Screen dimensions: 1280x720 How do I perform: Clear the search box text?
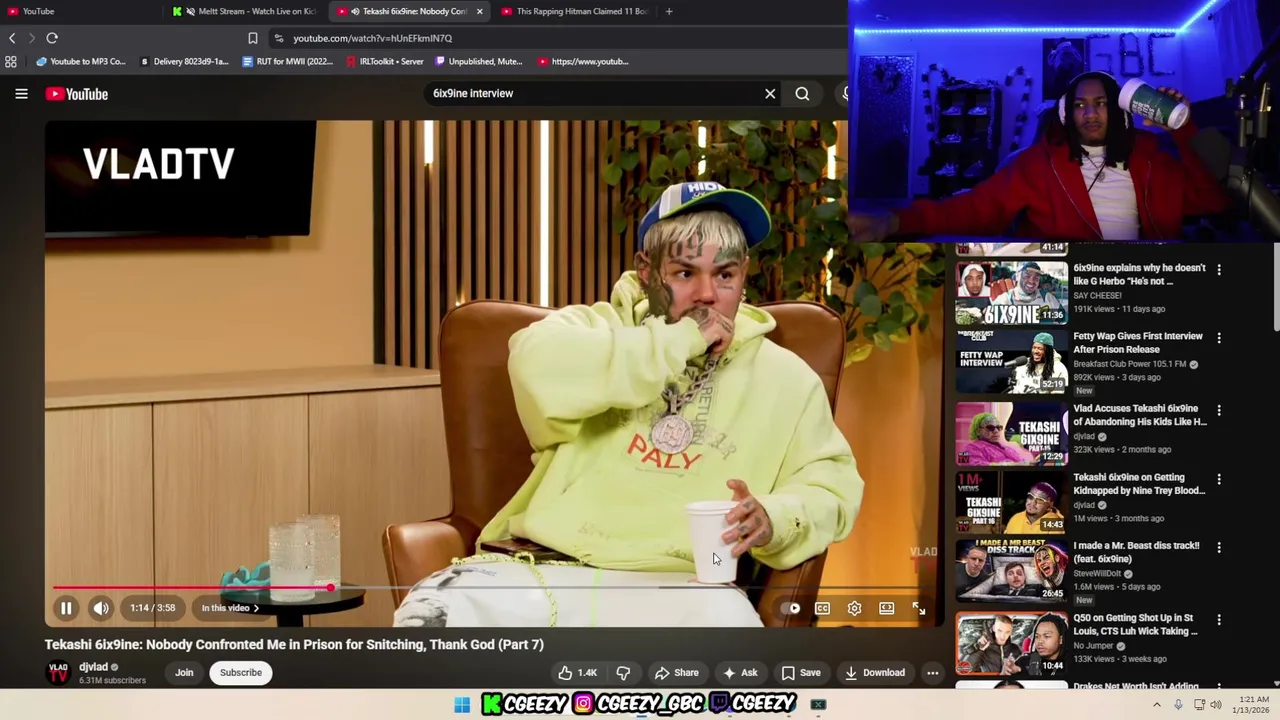click(770, 94)
